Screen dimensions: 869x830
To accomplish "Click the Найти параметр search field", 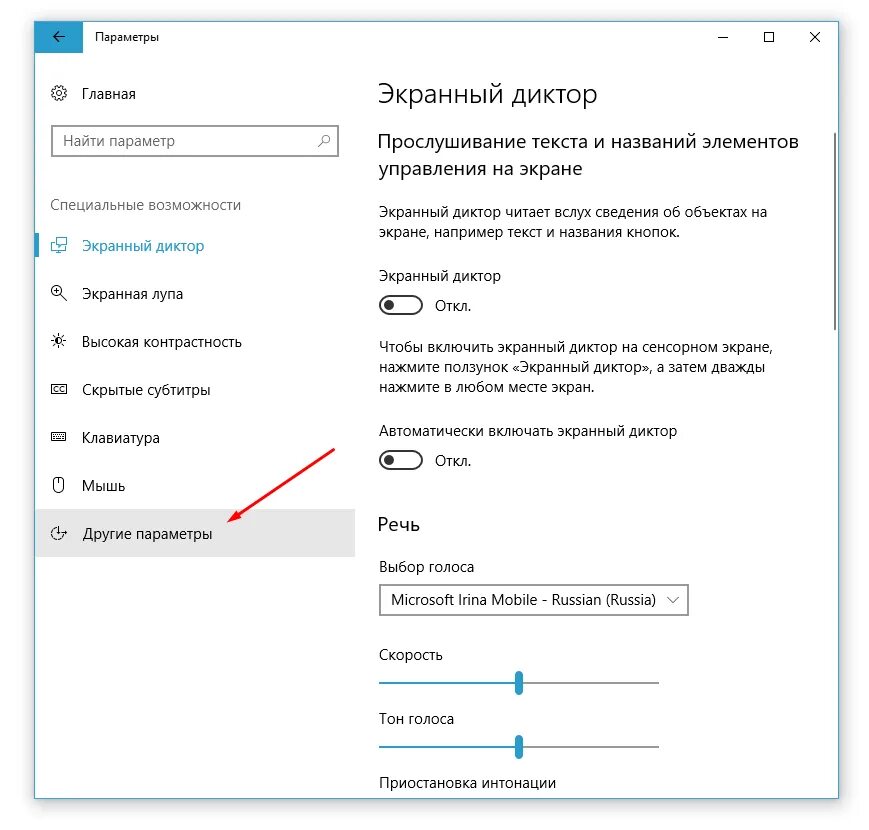I will pos(195,141).
